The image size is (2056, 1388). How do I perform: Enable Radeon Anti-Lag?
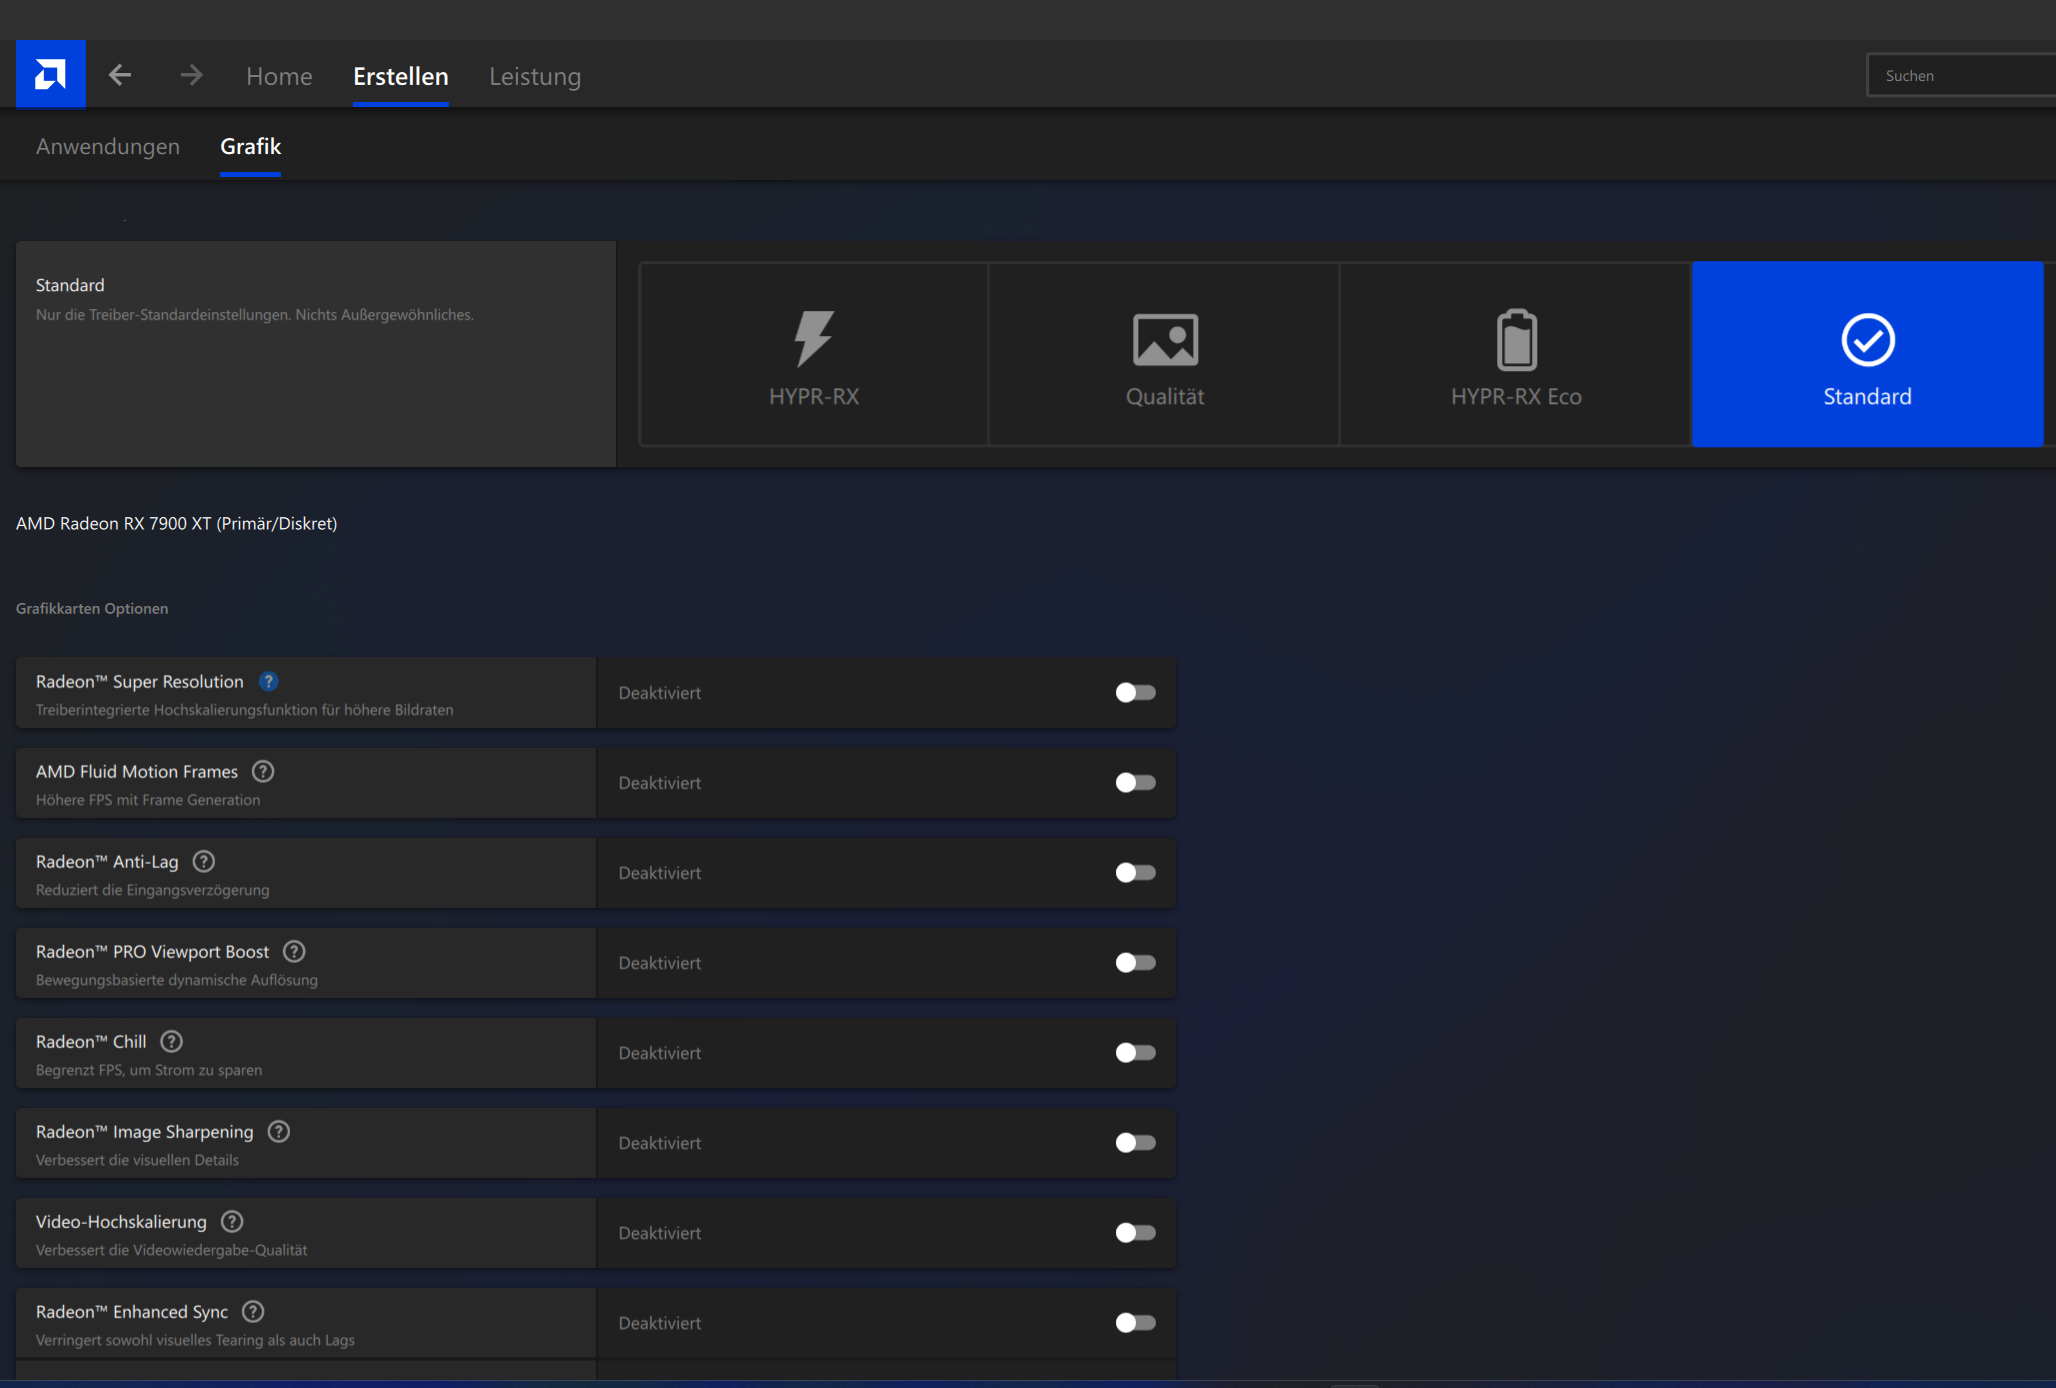1135,872
